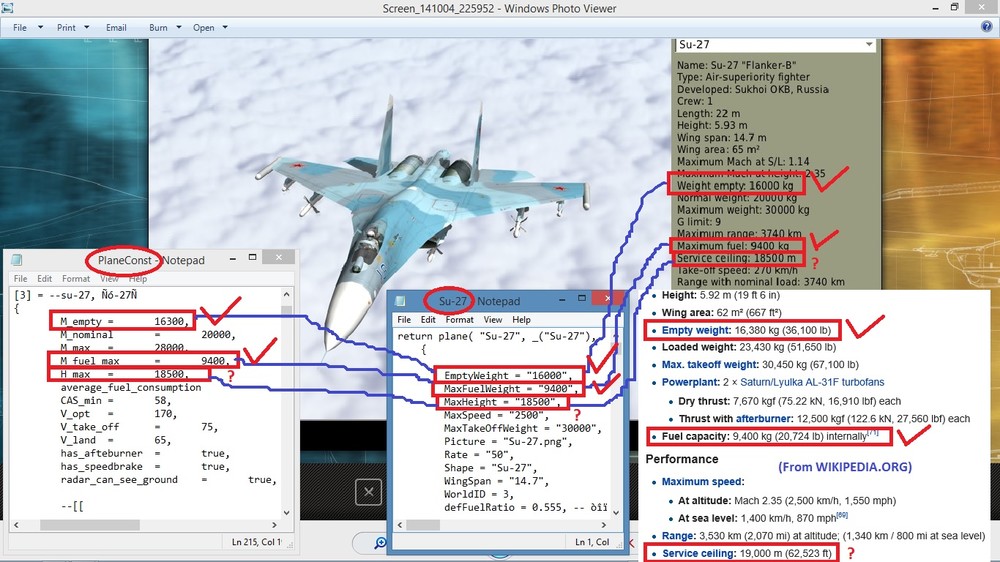This screenshot has width=1000, height=562.
Task: Maximize the PlaneConst Notepad window
Action: [x=253, y=257]
